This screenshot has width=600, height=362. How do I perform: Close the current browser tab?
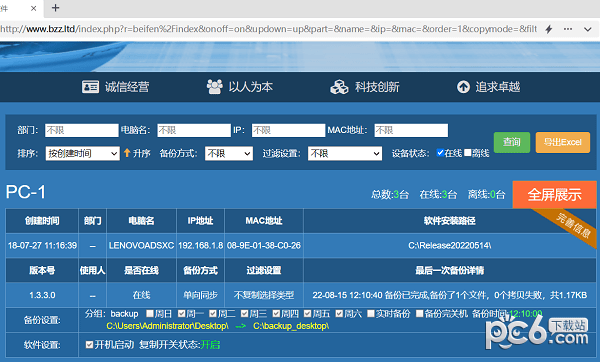click(33, 8)
